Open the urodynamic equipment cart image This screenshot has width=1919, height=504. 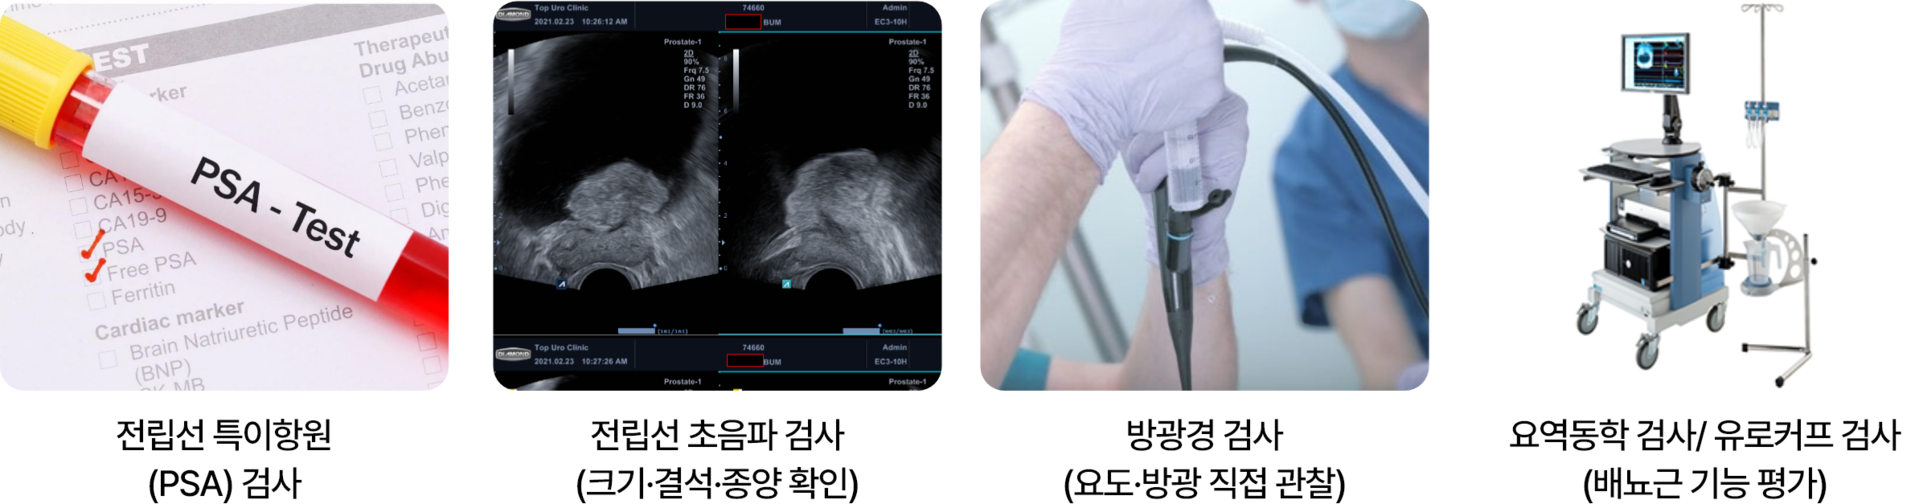pyautogui.click(x=1698, y=196)
